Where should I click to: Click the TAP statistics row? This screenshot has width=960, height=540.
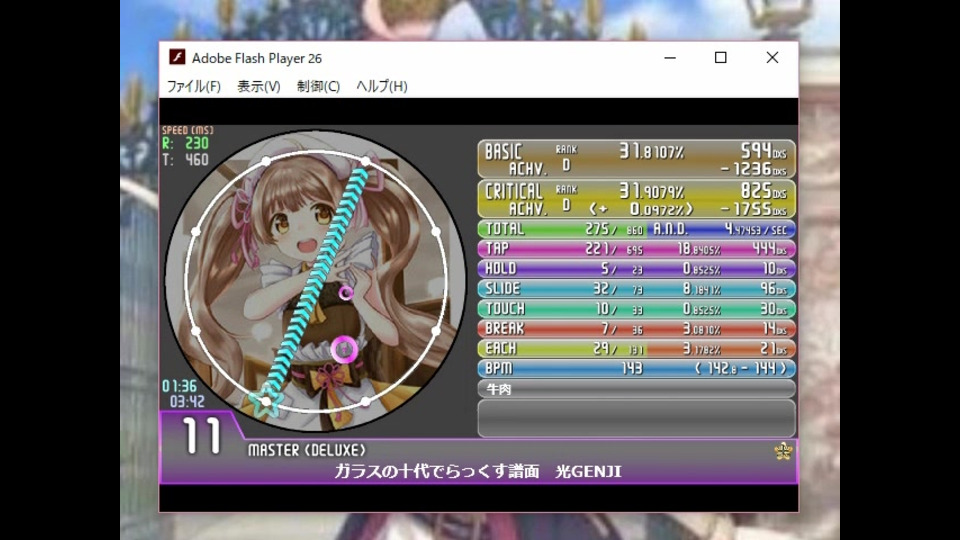pos(636,249)
